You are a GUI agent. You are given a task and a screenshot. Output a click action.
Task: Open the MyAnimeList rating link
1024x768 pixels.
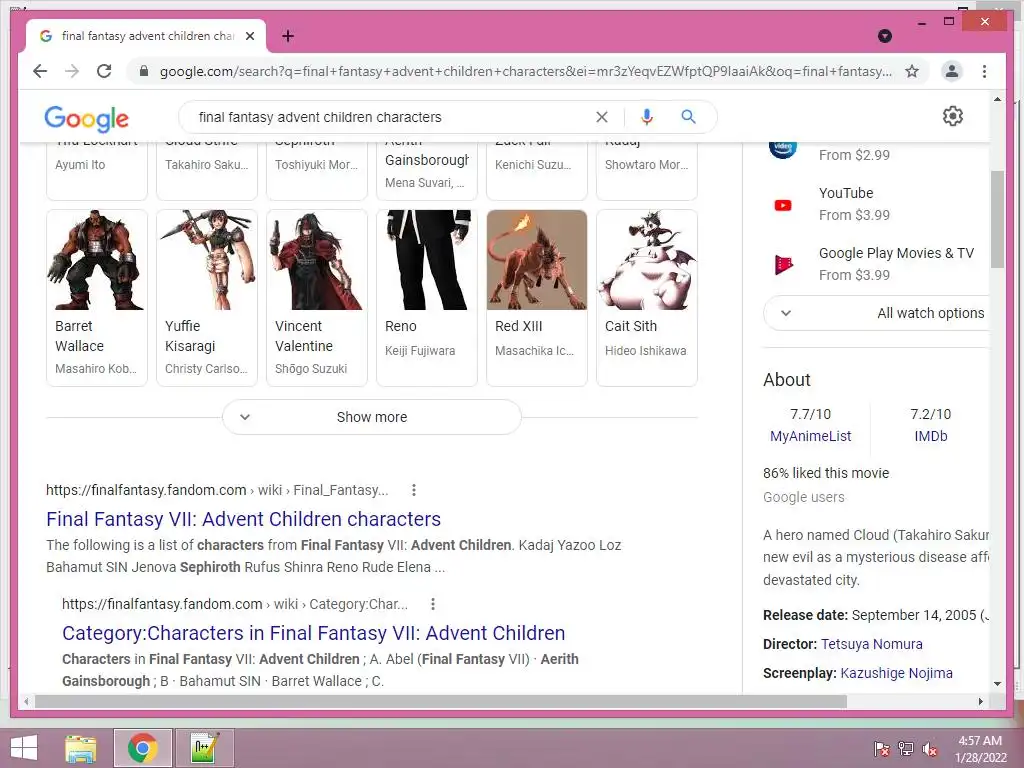810,436
